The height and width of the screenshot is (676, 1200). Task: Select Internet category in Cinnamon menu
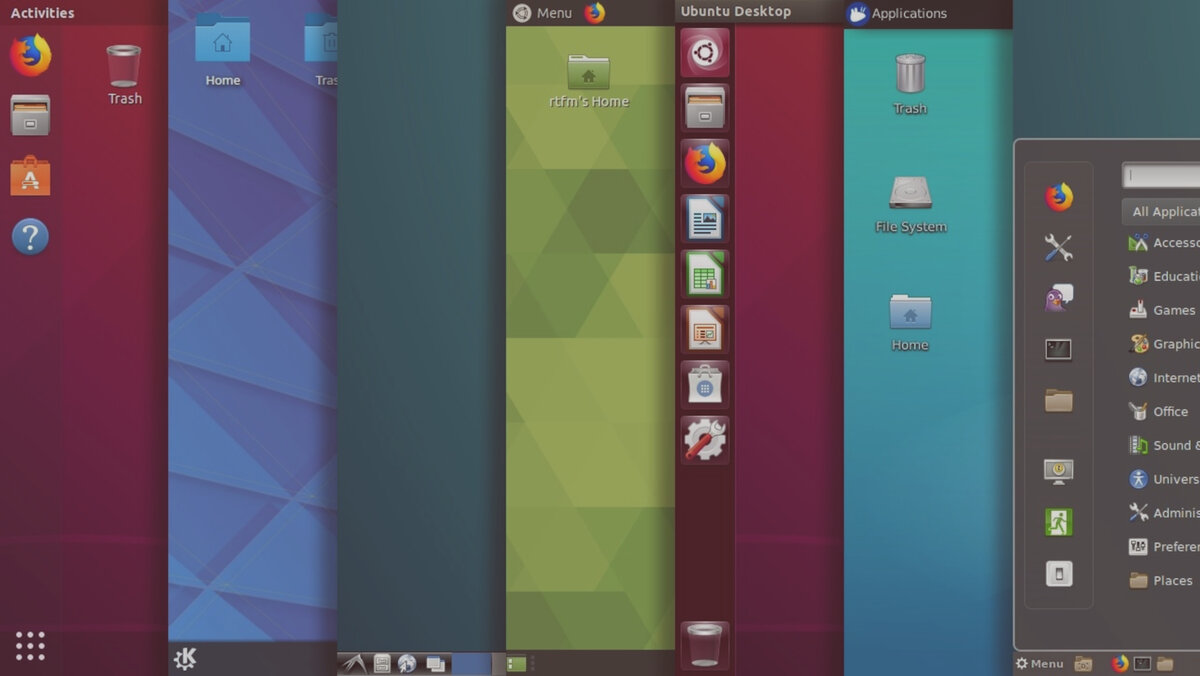(1162, 378)
